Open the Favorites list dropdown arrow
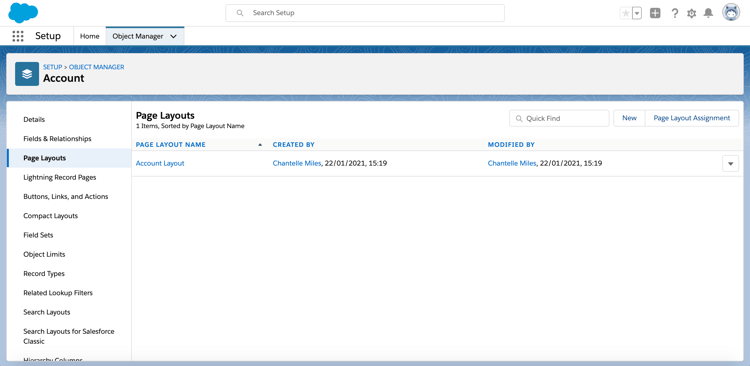750x366 pixels. (637, 13)
